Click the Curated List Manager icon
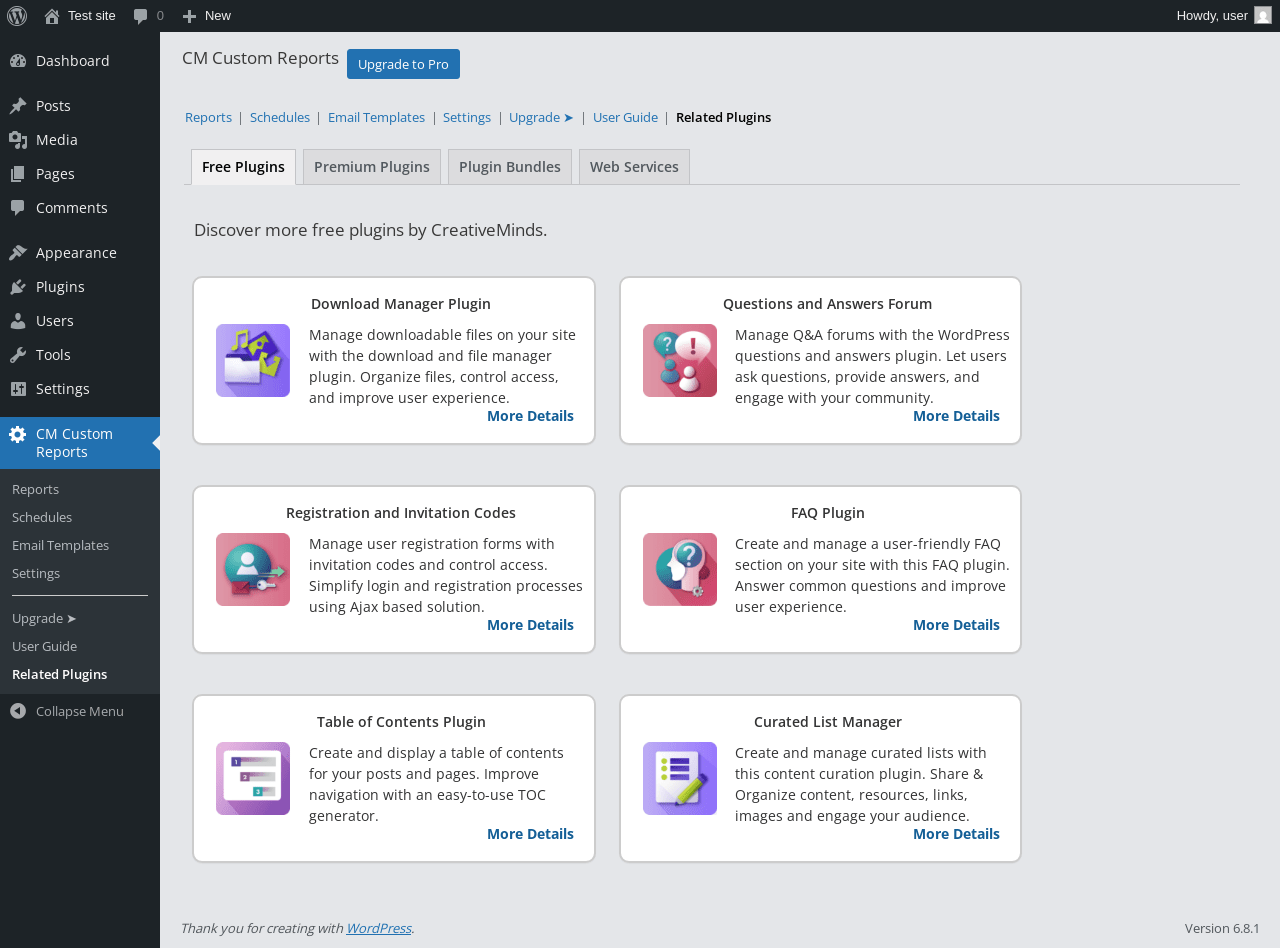 click(x=680, y=779)
